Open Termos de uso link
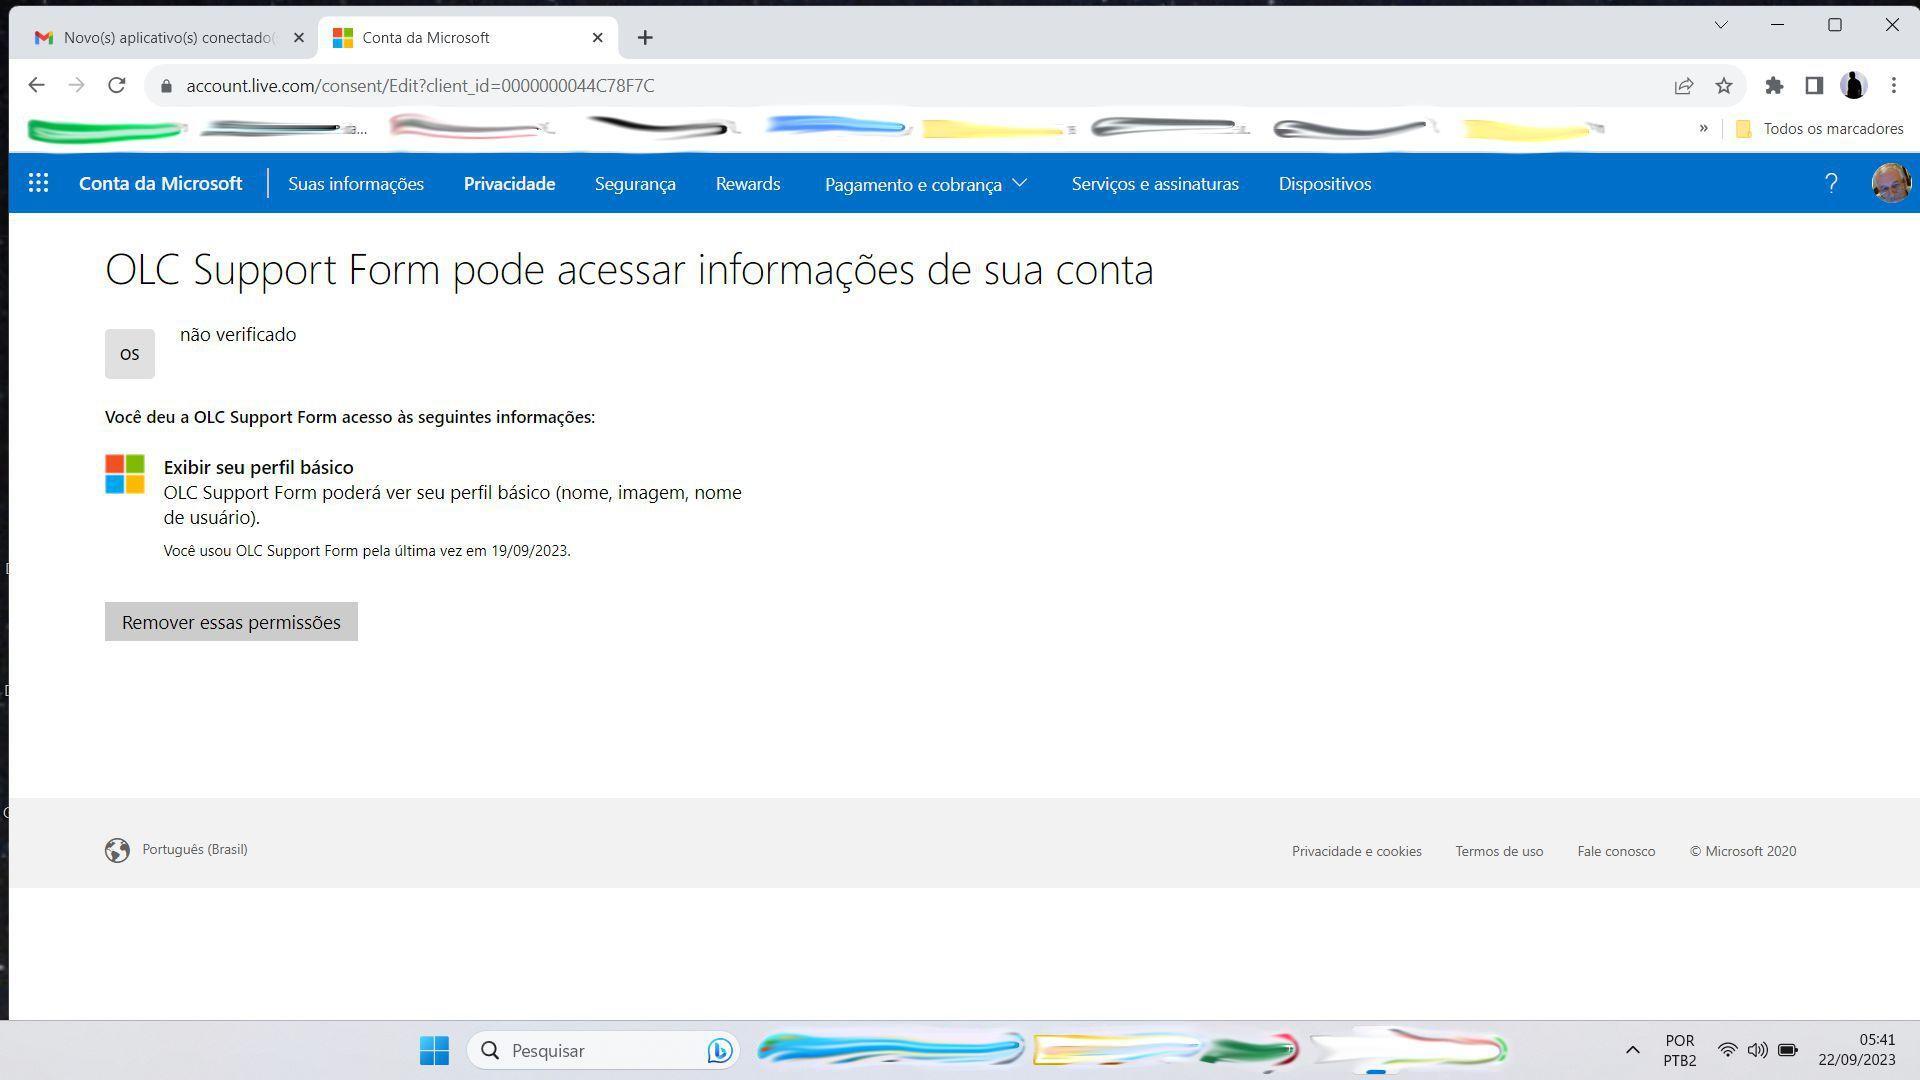Screen dimensions: 1920x1080 click(x=1499, y=852)
